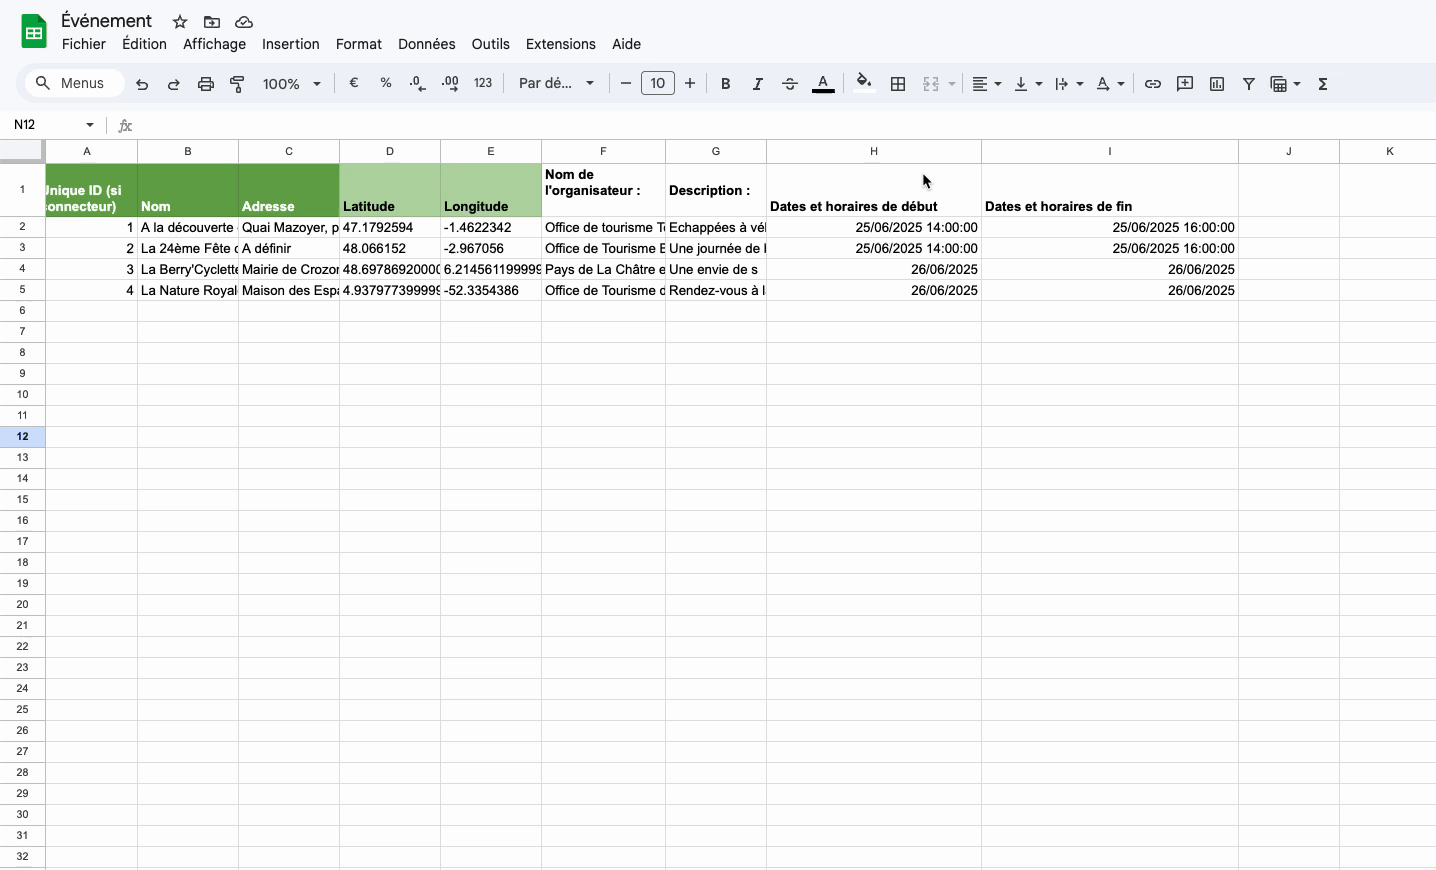Image resolution: width=1436 pixels, height=870 pixels.
Task: Increase the font size
Action: point(690,84)
